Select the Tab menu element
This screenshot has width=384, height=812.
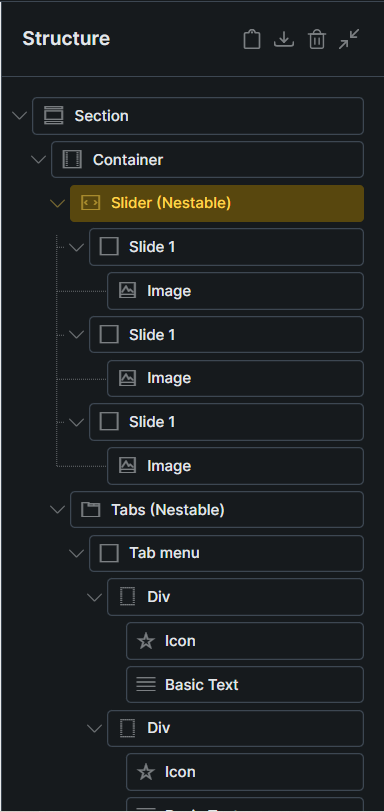pyautogui.click(x=226, y=554)
